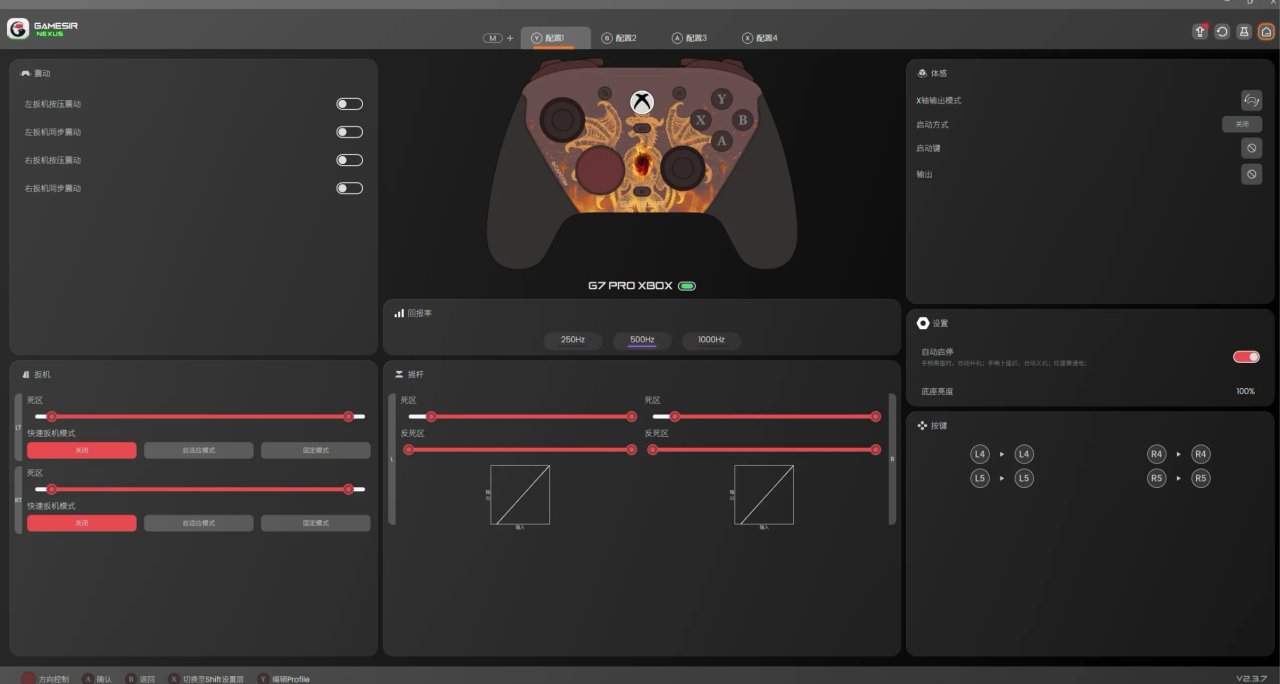Select 1000Hz polling rate

pyautogui.click(x=711, y=340)
